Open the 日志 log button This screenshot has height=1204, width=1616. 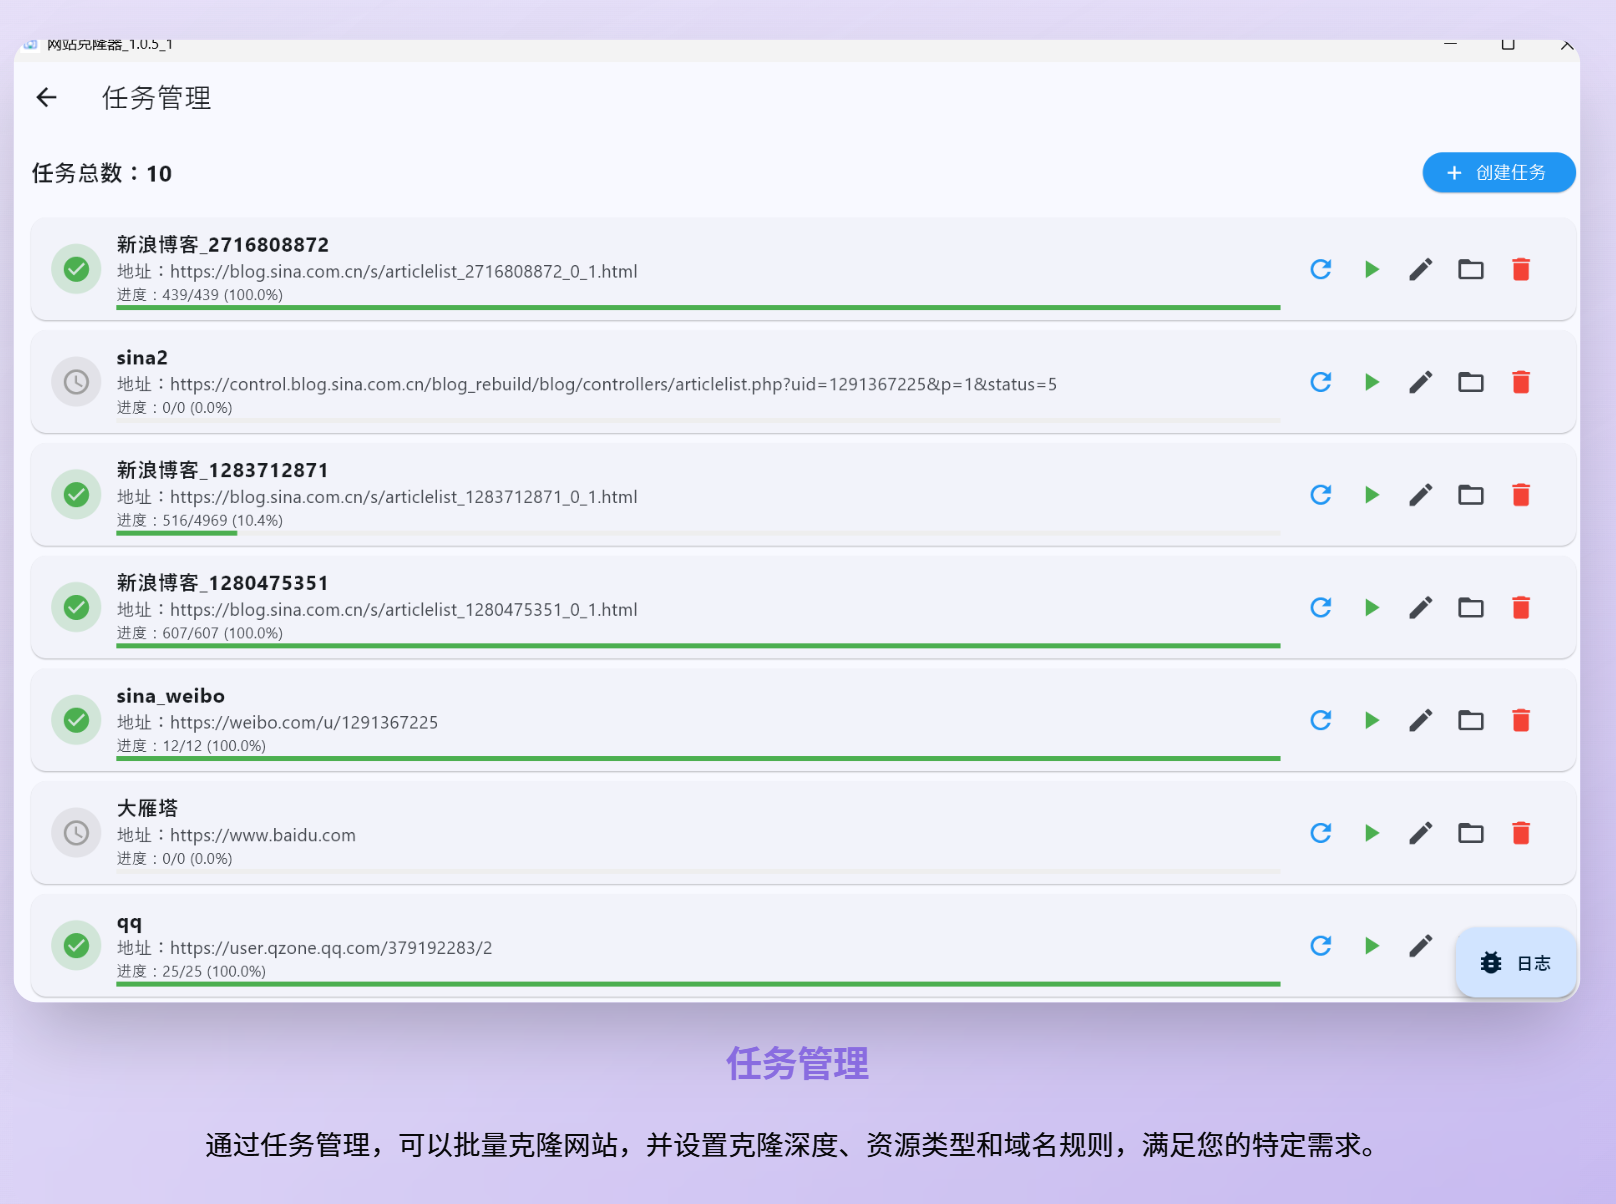coord(1516,963)
